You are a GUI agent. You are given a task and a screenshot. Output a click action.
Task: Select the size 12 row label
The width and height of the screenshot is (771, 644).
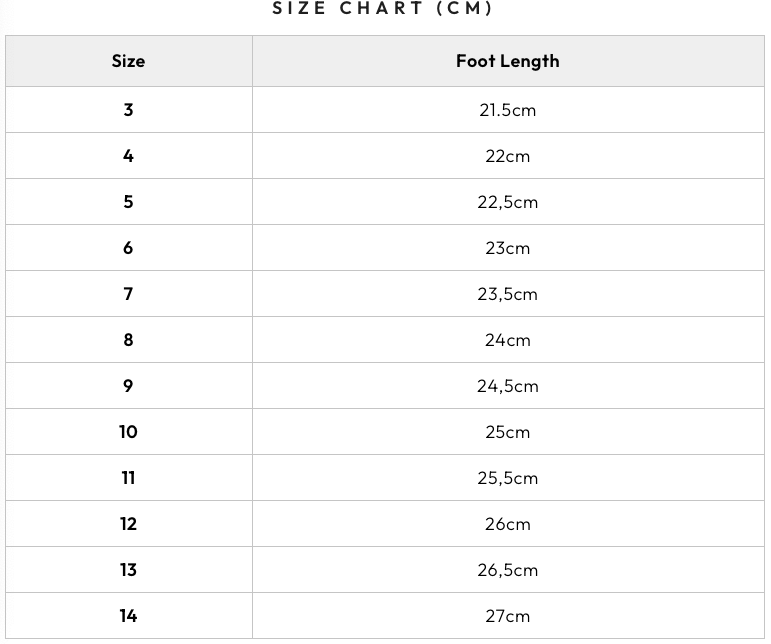click(128, 524)
